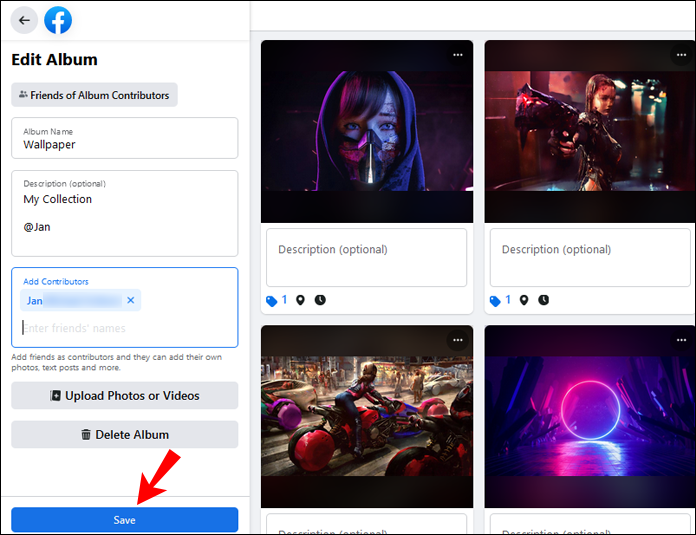The width and height of the screenshot is (696, 535).
Task: Click the Jan contributor chip
Action: tap(80, 300)
